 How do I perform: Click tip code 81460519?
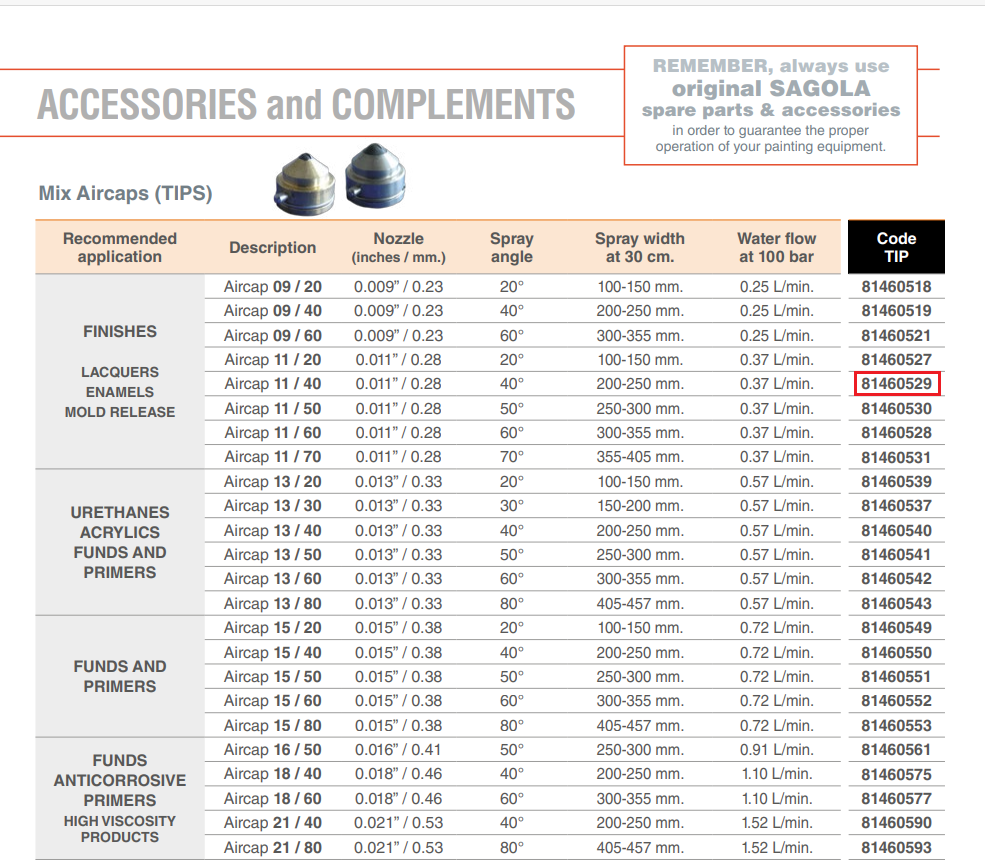[896, 310]
